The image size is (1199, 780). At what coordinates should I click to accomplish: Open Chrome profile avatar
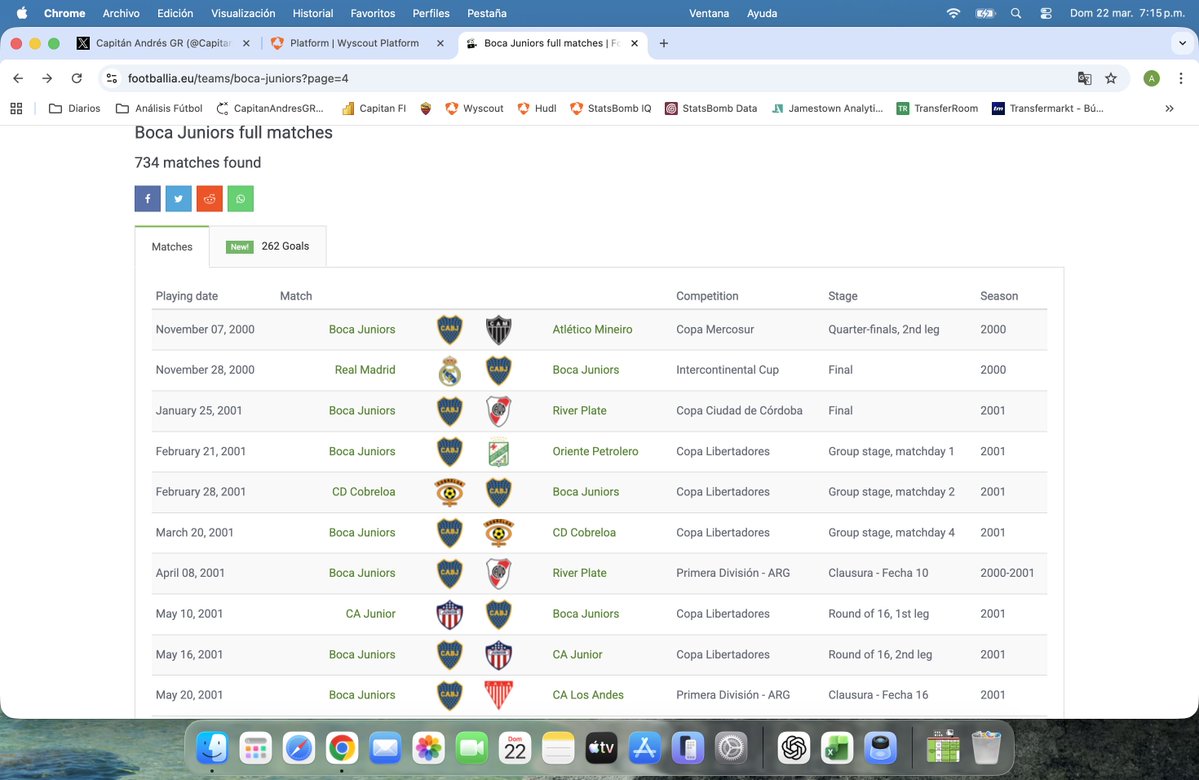point(1152,78)
